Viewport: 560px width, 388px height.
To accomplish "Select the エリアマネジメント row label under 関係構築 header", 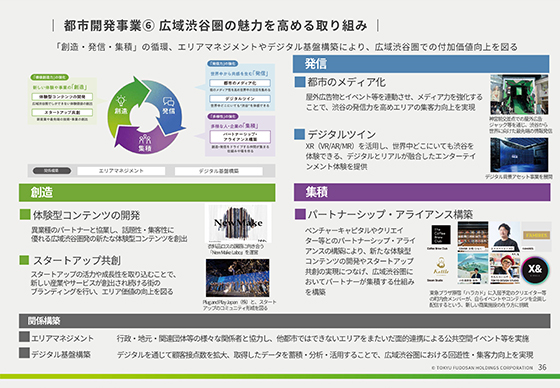I will [62, 338].
